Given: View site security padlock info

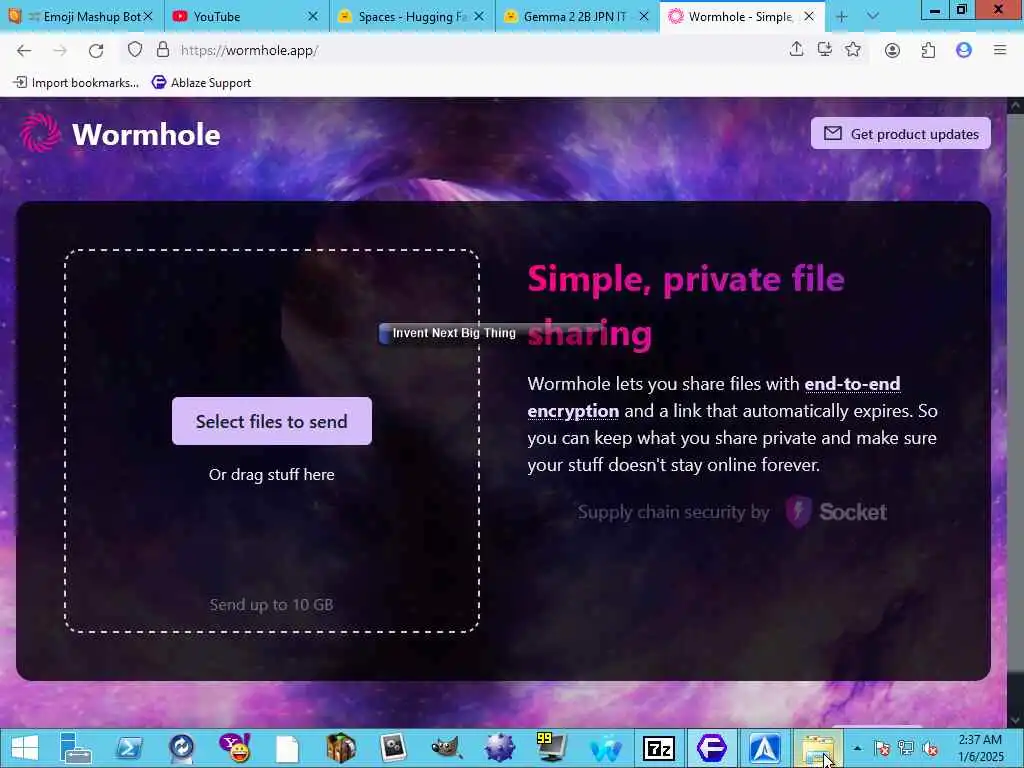Looking at the screenshot, I should 163,50.
